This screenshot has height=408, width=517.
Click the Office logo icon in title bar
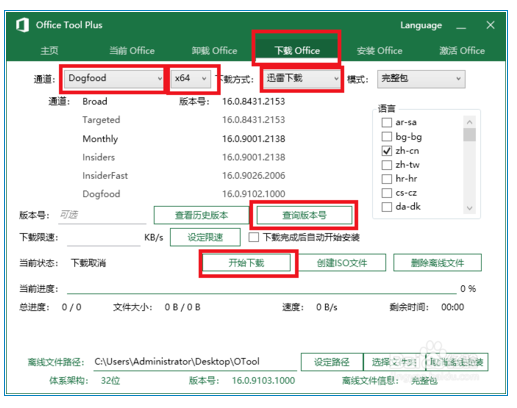[x=22, y=25]
